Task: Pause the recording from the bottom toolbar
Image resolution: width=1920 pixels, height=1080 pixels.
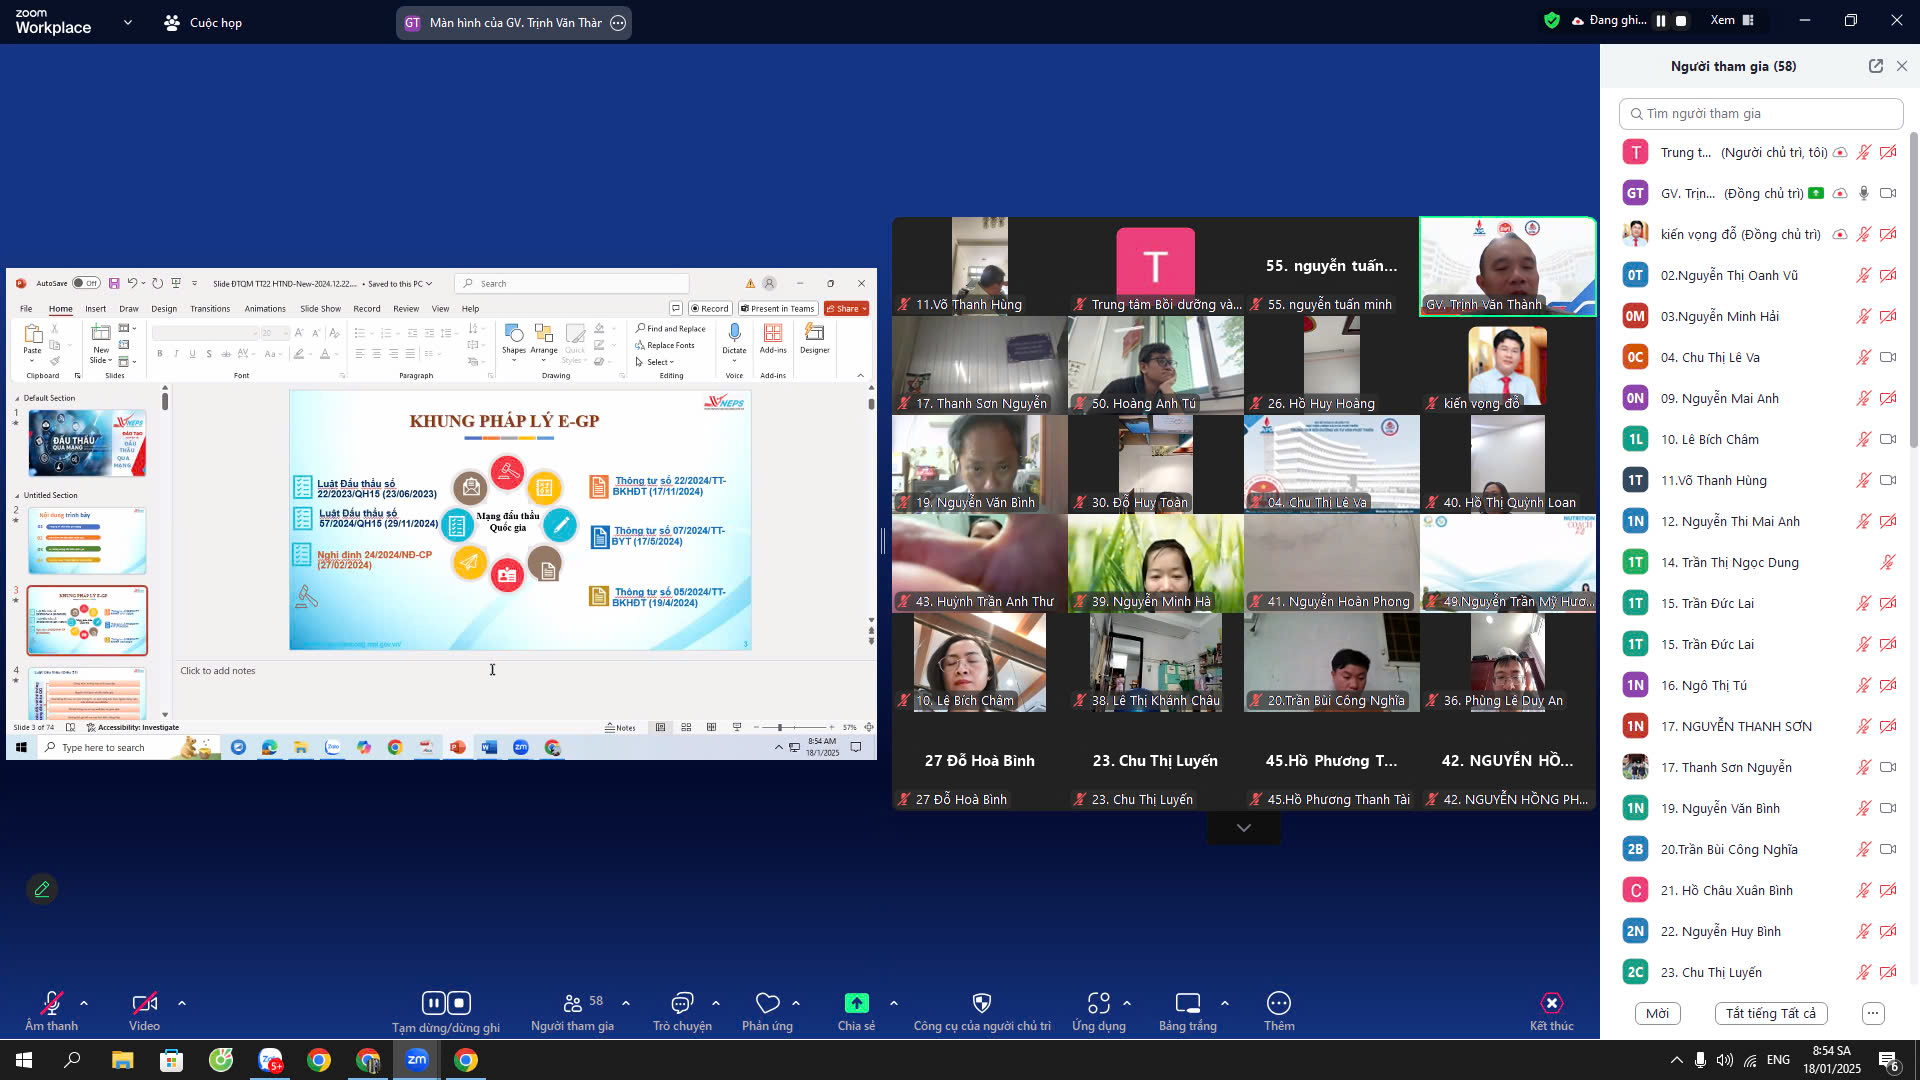Action: [433, 1003]
